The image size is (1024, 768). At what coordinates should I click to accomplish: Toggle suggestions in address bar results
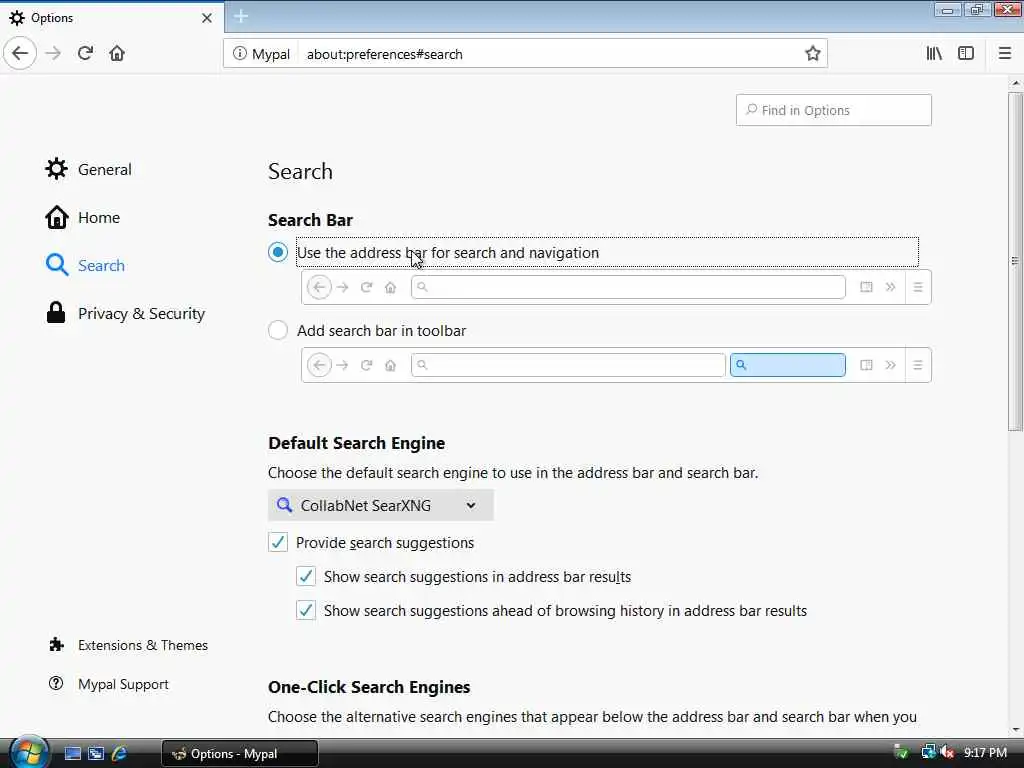pyautogui.click(x=306, y=577)
